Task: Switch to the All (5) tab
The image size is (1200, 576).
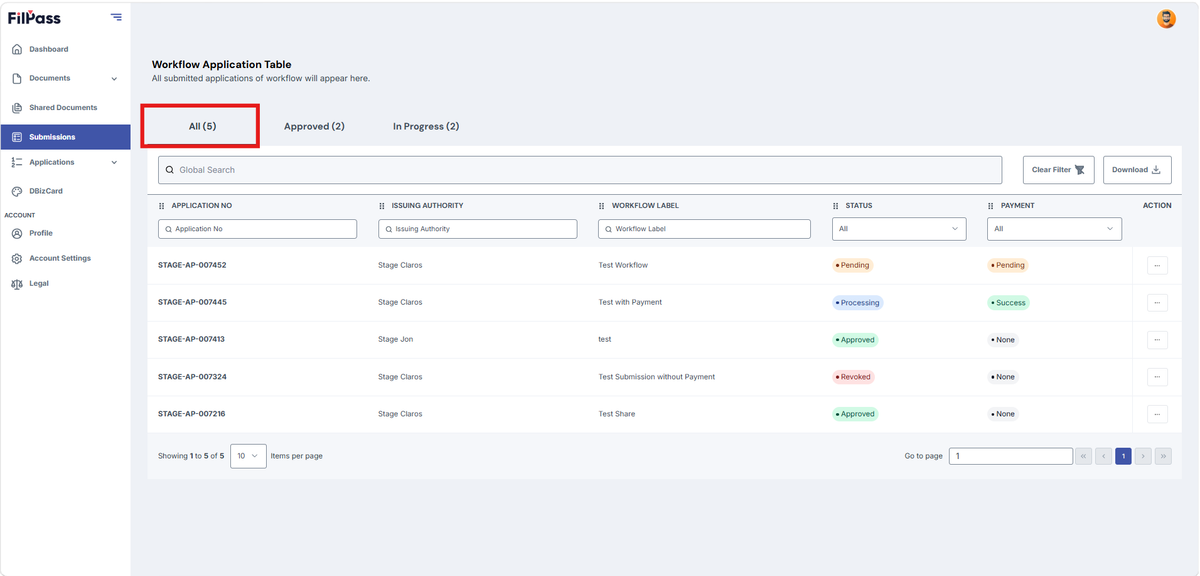Action: (202, 127)
